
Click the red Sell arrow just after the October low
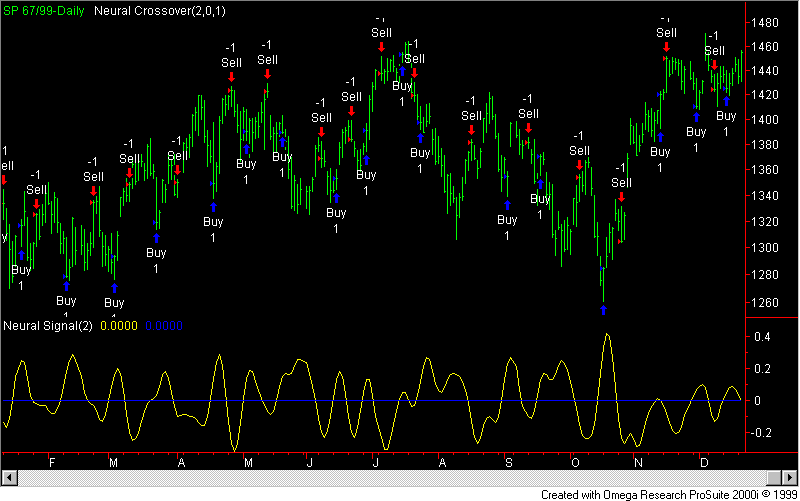(x=621, y=197)
